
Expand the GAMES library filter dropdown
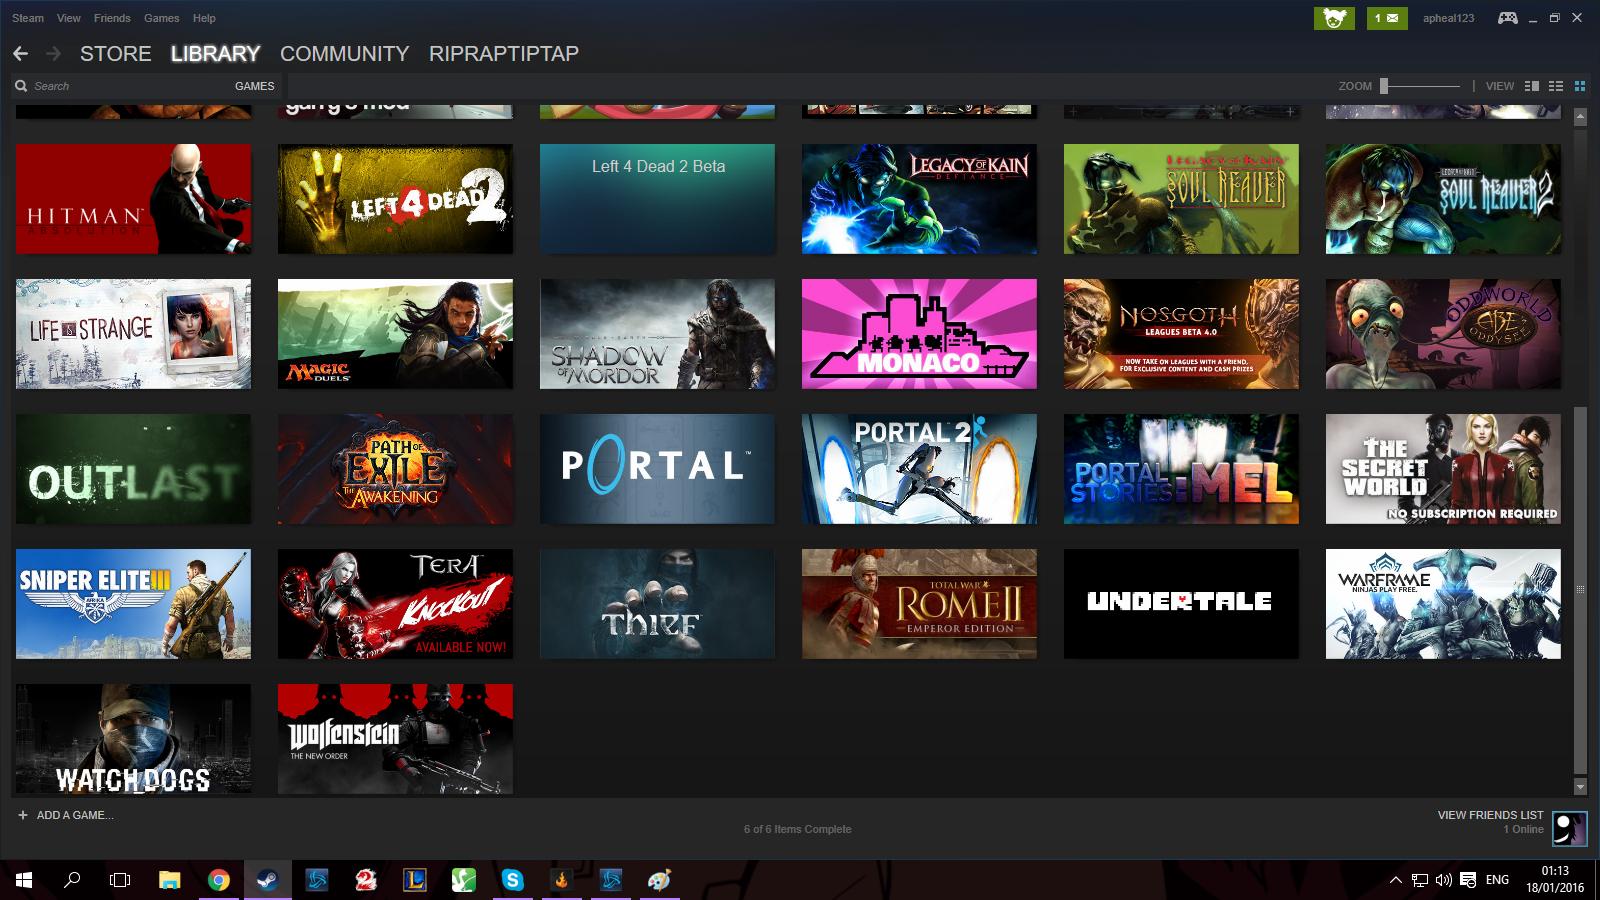point(254,86)
